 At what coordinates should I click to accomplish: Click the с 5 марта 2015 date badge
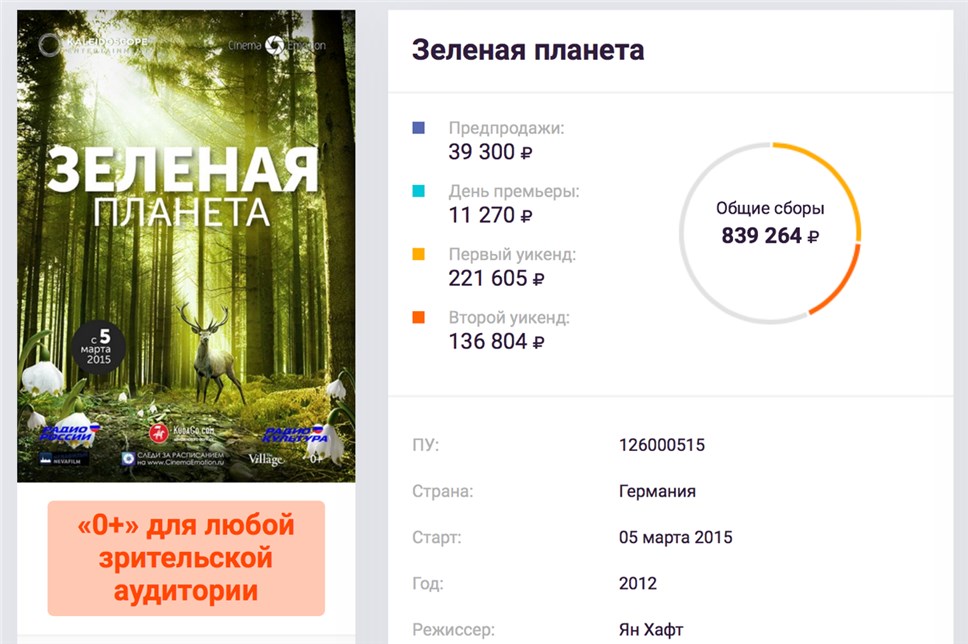[98, 347]
